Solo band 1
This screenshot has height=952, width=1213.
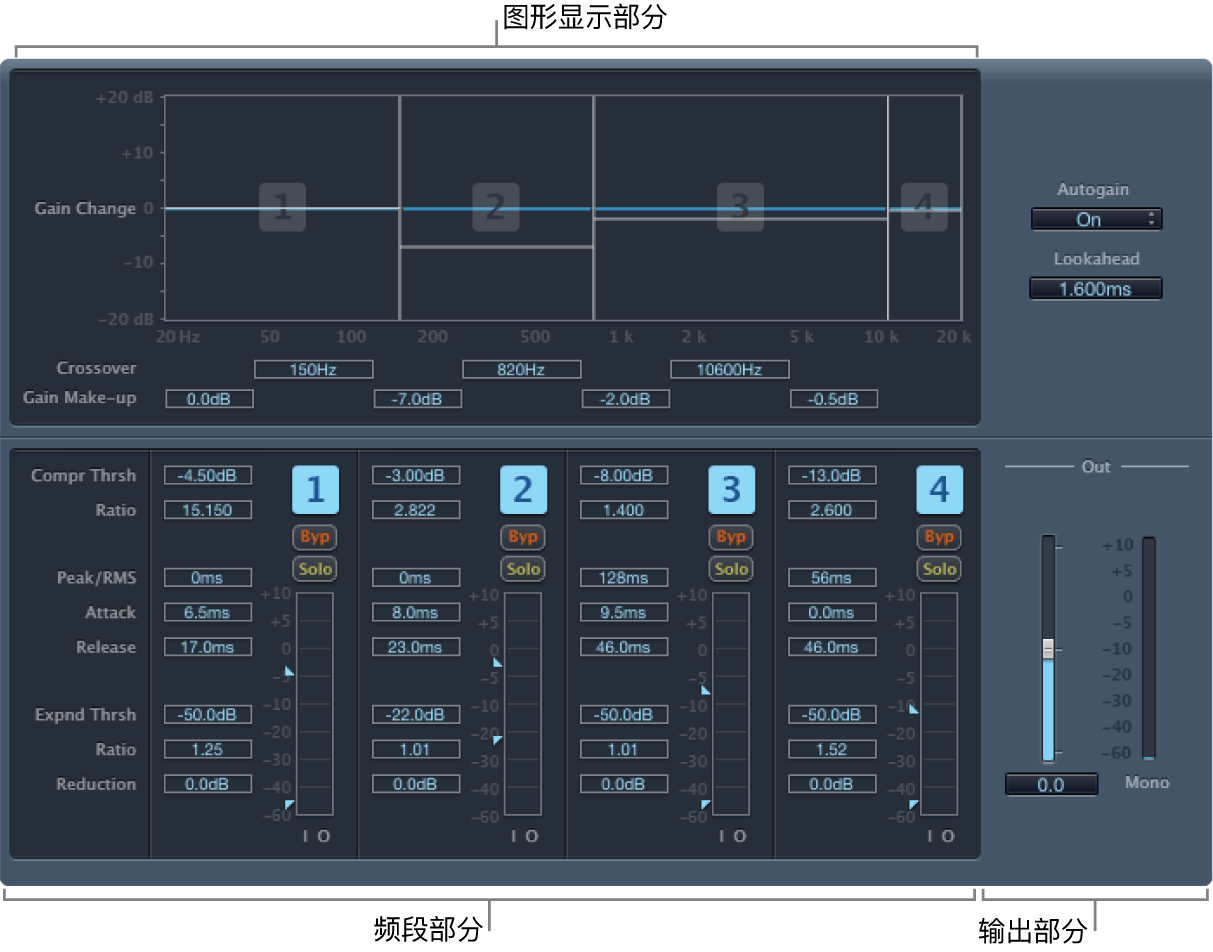click(x=315, y=569)
